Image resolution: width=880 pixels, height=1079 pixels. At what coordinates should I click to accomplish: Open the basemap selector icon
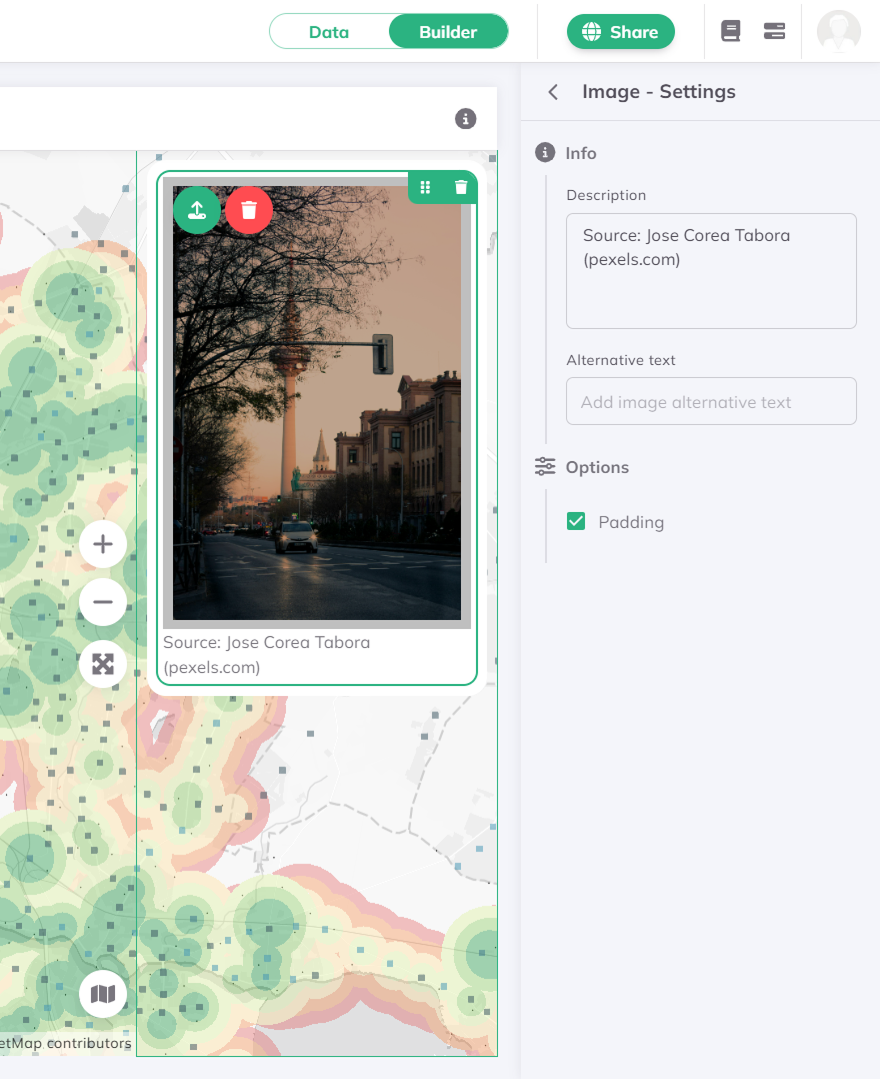point(103,994)
